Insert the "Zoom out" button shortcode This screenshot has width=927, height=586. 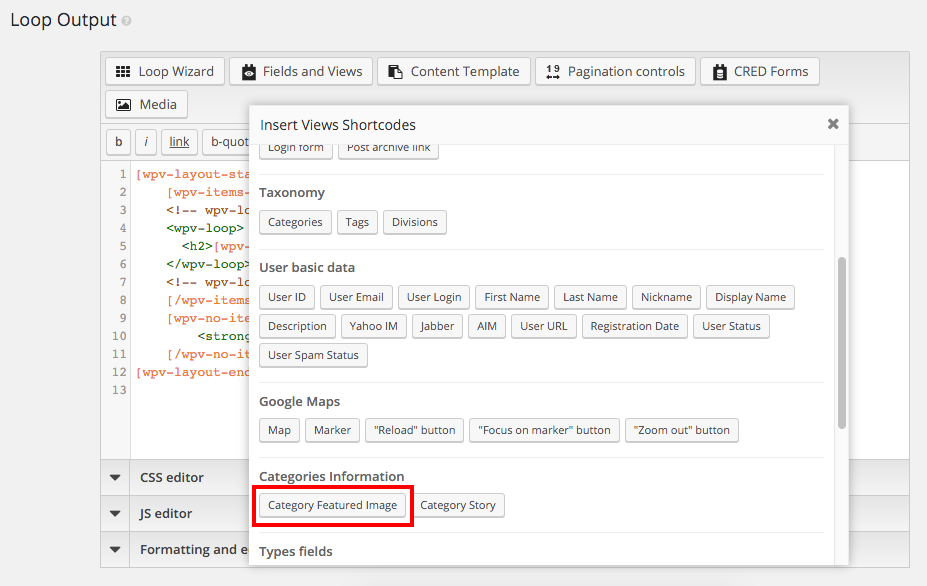(x=682, y=430)
